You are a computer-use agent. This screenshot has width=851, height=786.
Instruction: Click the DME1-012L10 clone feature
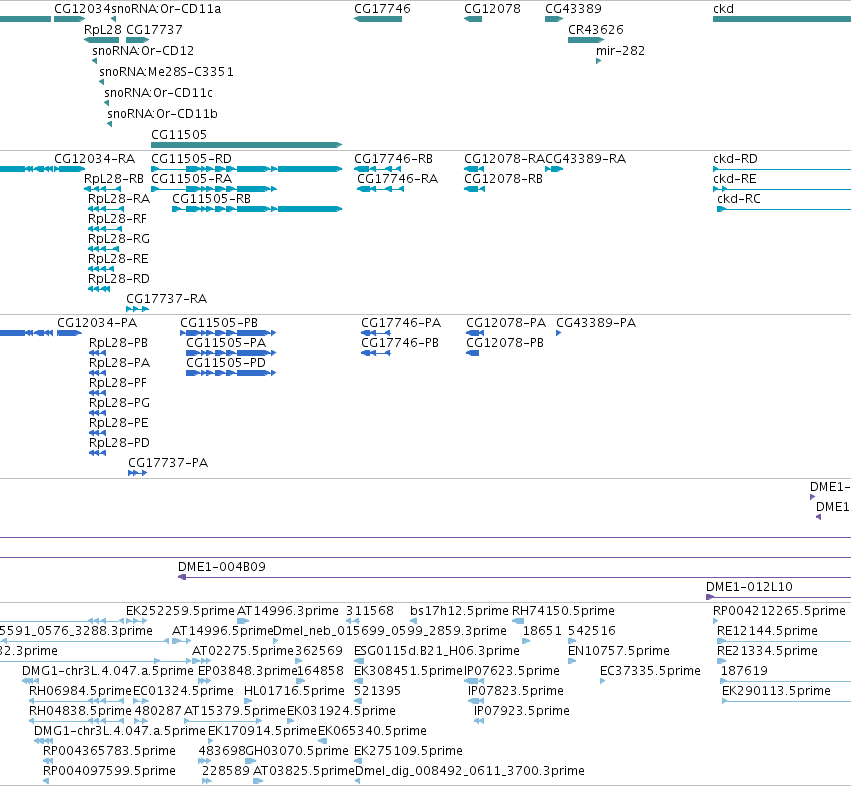pyautogui.click(x=778, y=597)
